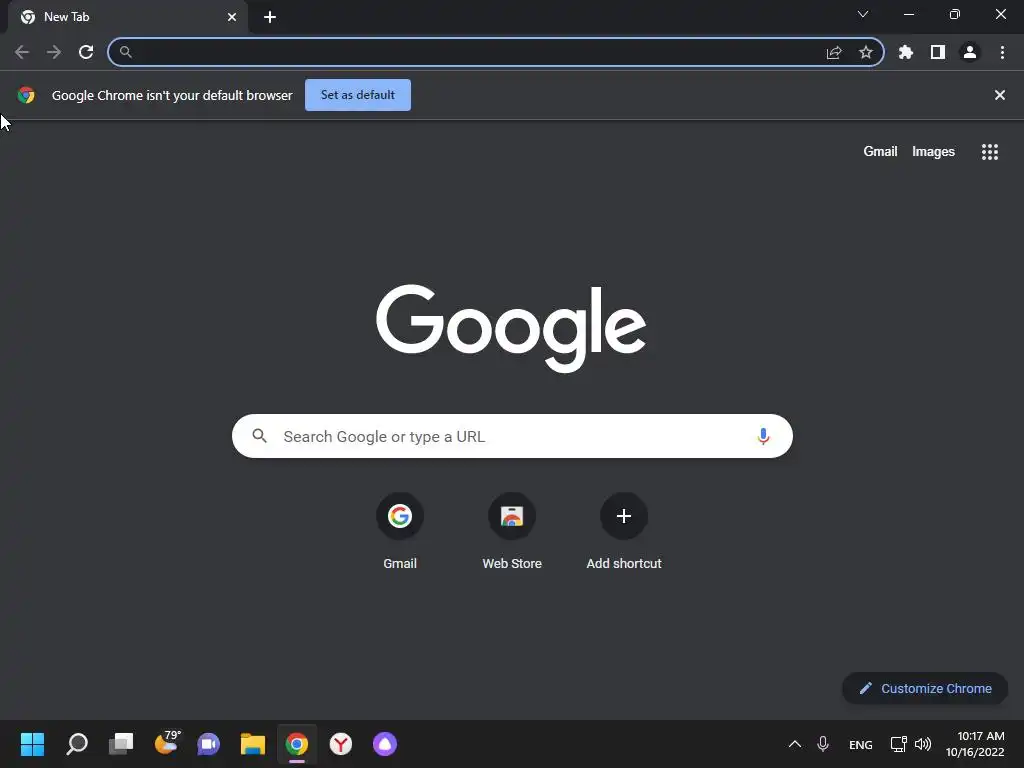Screen dimensions: 1024x768
Task: Share this page via the share icon
Action: 834,52
